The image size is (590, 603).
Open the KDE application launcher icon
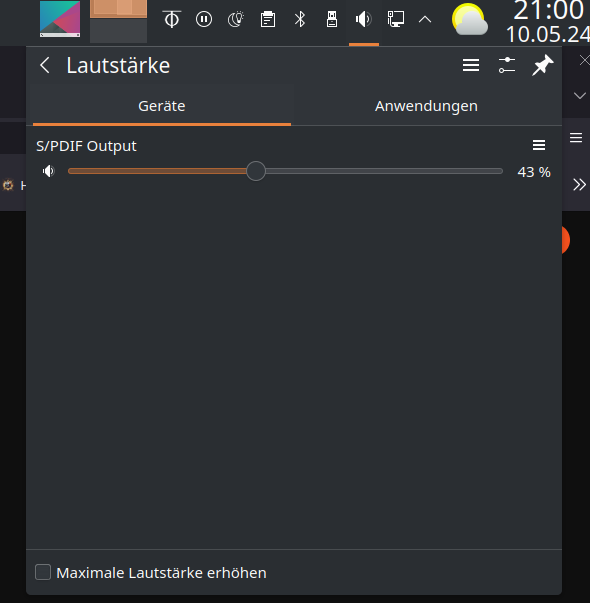60,19
